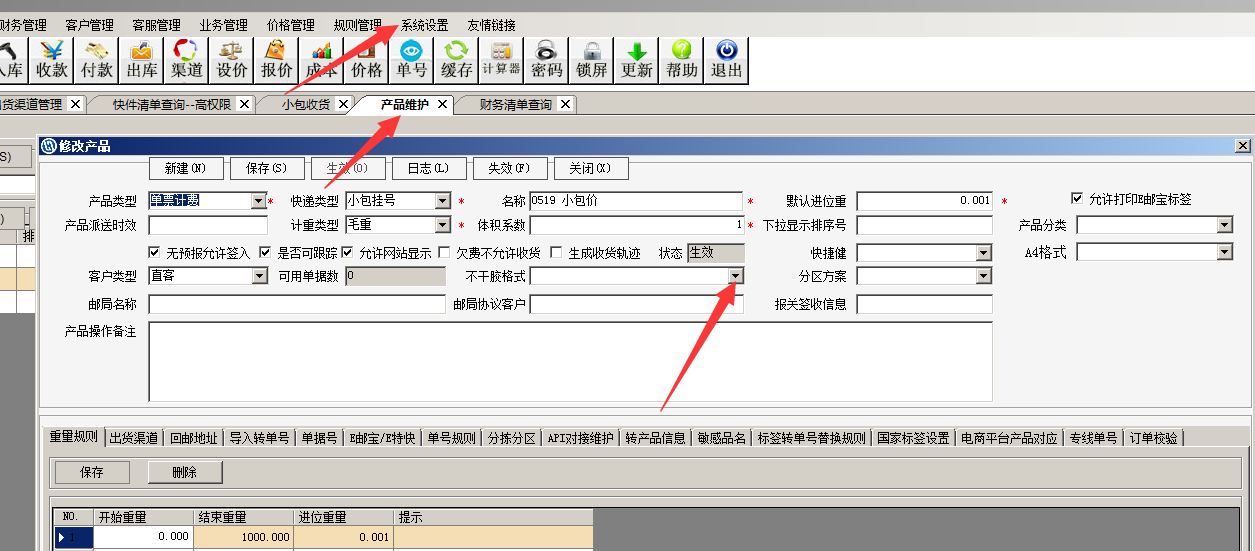Click the 邮局名称 input field
Screen dimensions: 1255x551
(x=296, y=304)
